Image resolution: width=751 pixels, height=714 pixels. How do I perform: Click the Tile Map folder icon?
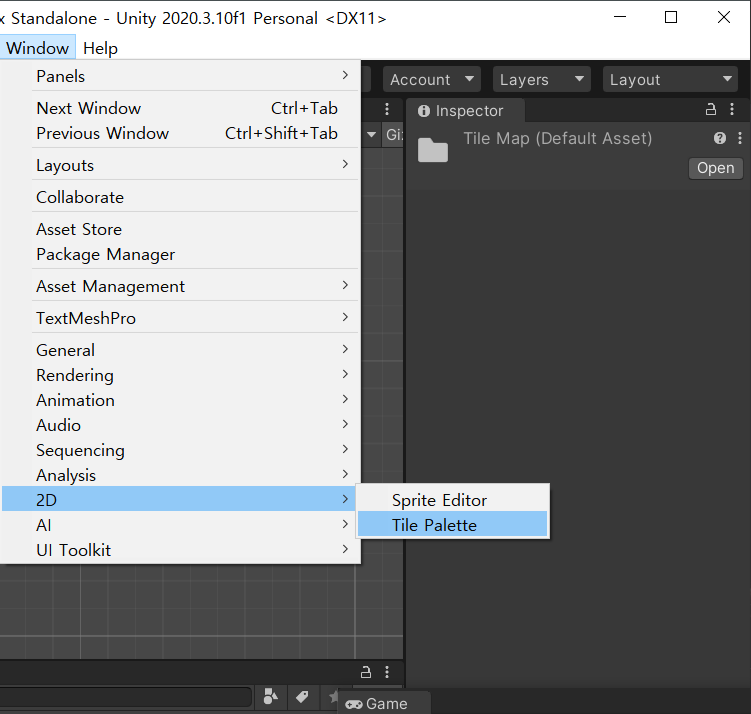pos(432,150)
